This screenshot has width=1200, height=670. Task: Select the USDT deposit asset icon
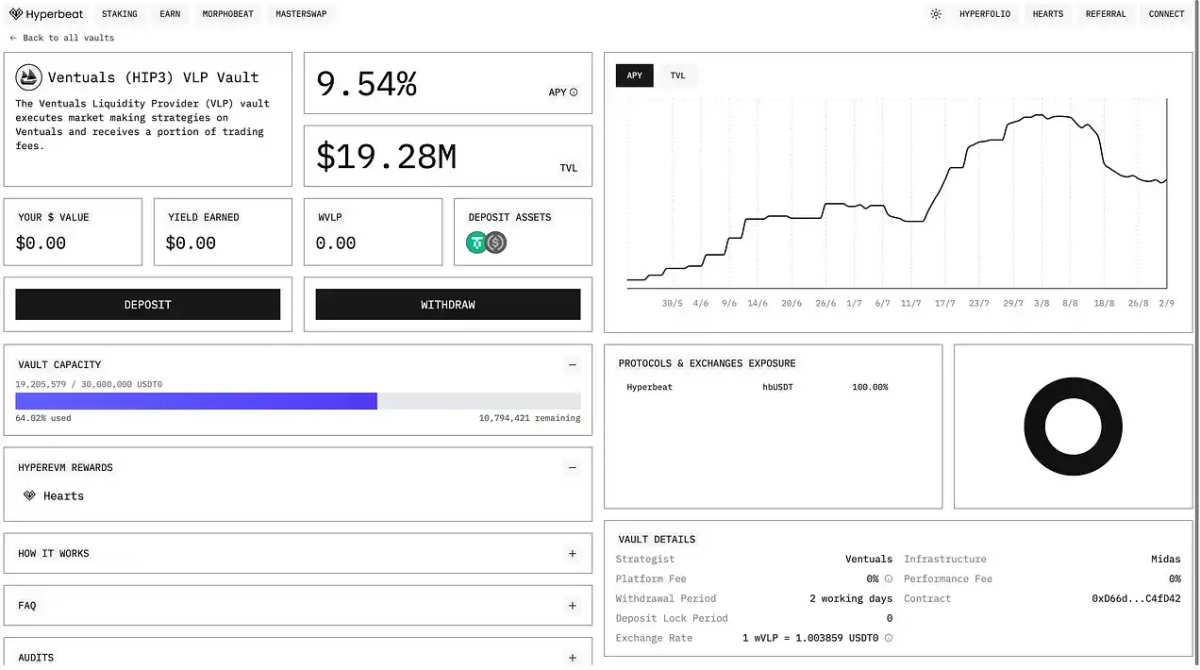477,242
